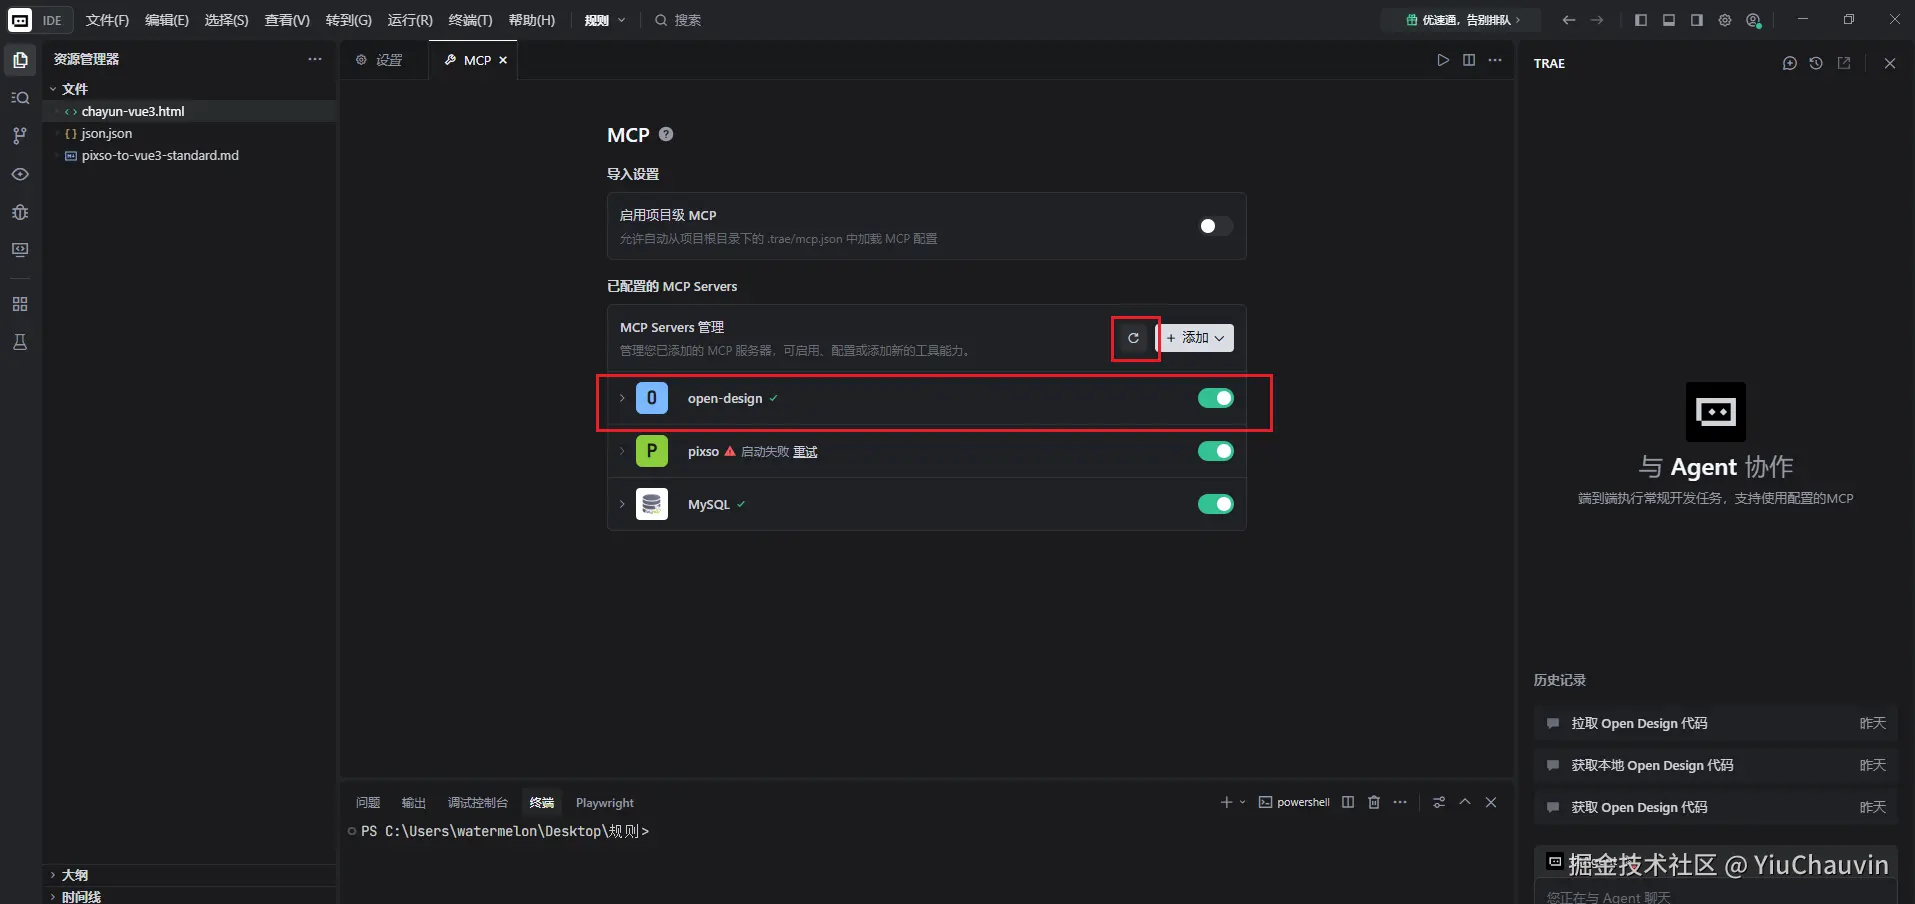This screenshot has width=1915, height=904.
Task: Open the 规则 workspace dropdown in the title bar
Action: point(605,20)
